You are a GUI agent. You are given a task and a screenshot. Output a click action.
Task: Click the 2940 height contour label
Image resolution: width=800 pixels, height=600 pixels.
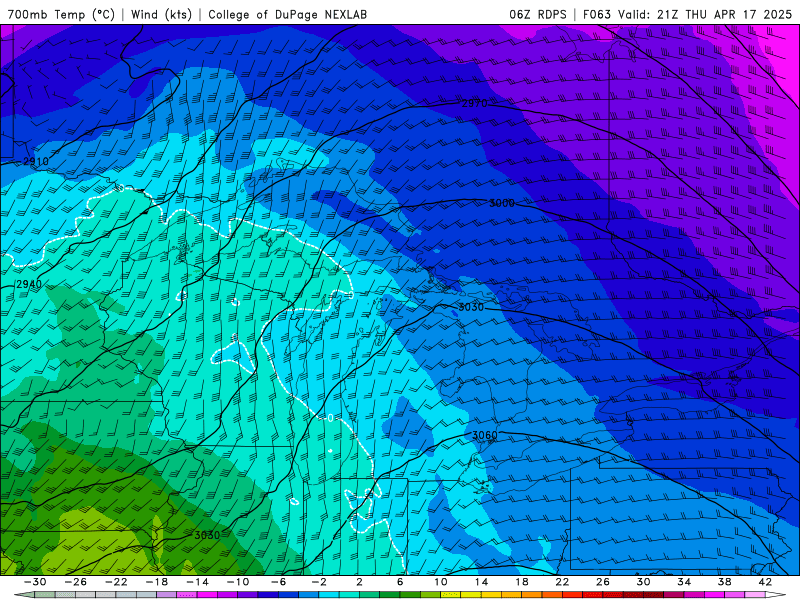[x=29, y=284]
